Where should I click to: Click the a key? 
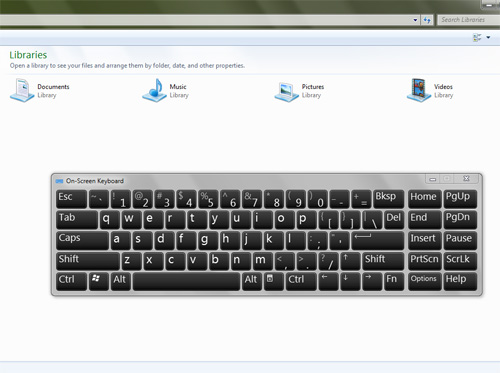coord(120,240)
